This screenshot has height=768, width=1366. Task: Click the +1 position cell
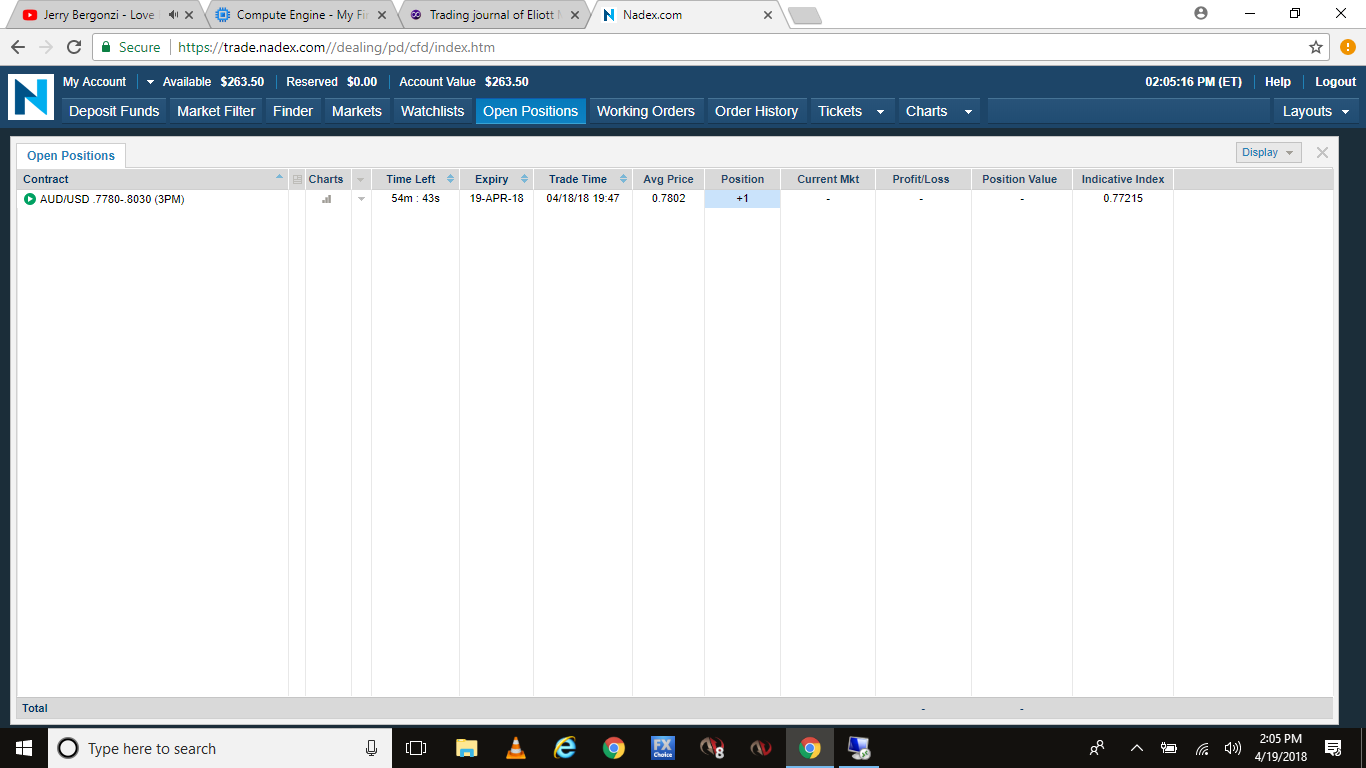[742, 199]
